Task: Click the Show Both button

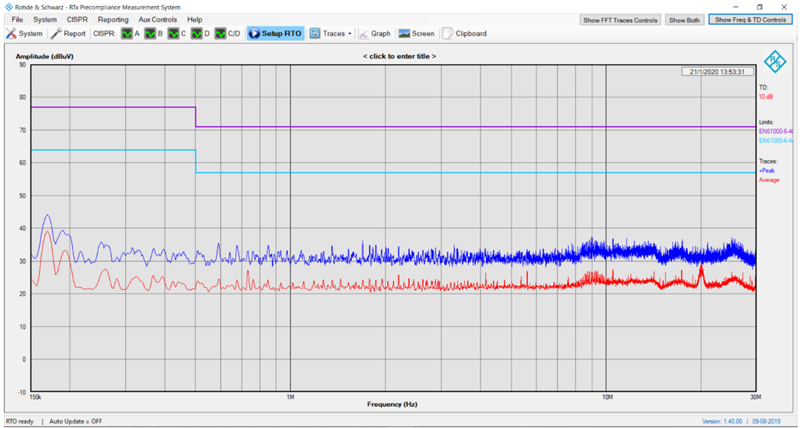Action: pos(685,20)
